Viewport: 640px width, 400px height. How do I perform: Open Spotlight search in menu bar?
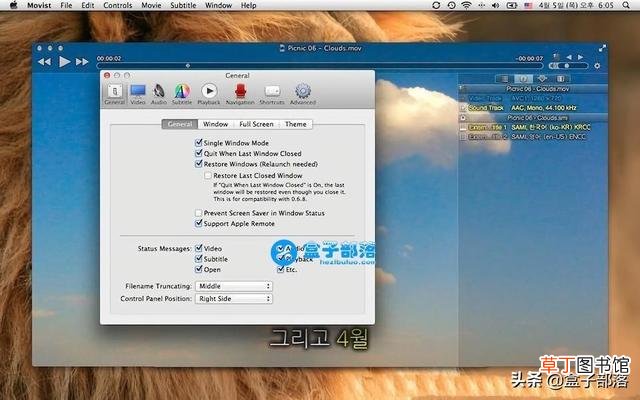click(626, 5)
